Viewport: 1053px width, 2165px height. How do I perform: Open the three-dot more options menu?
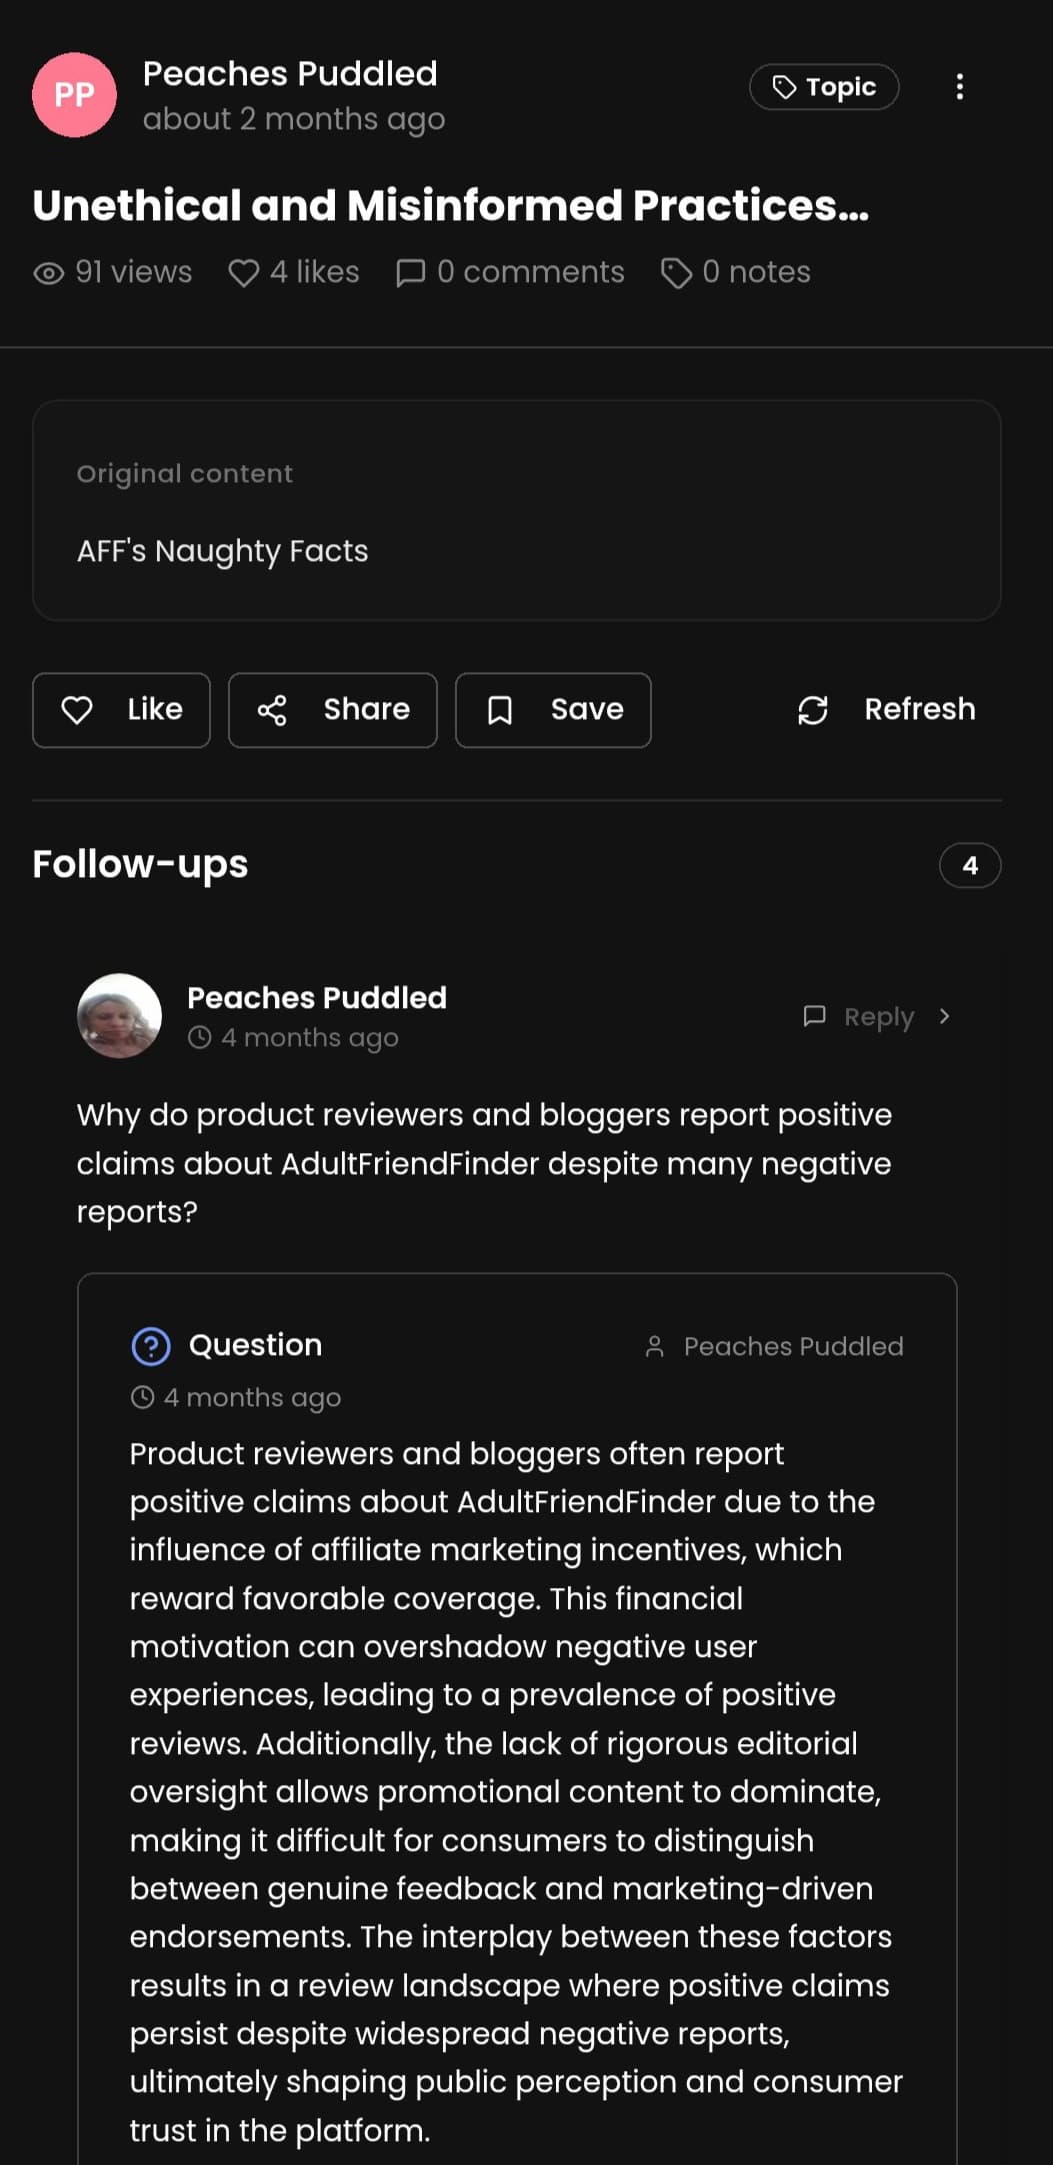pos(959,87)
